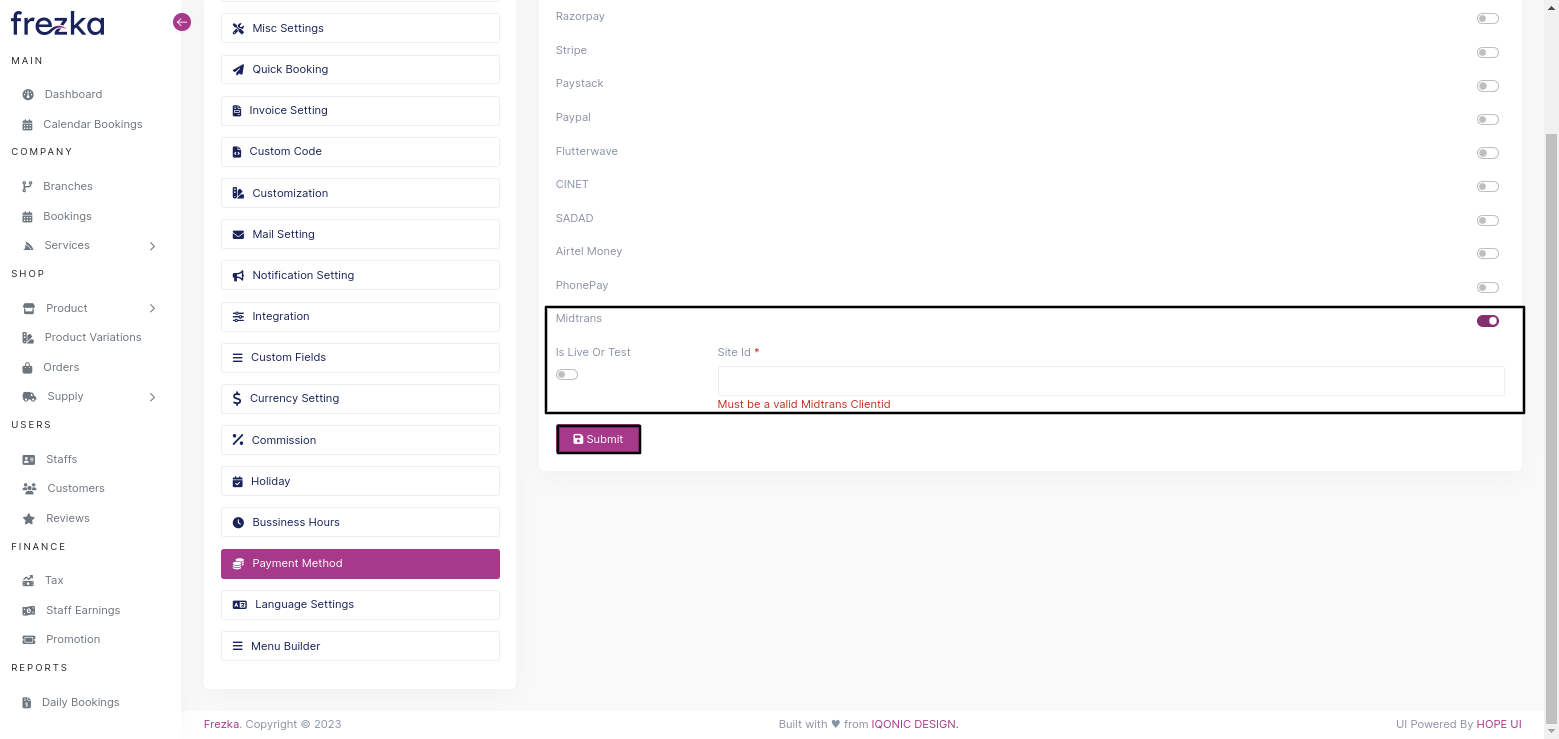The height and width of the screenshot is (739, 1559).
Task: Open the Menu Builder tab
Action: (x=360, y=646)
